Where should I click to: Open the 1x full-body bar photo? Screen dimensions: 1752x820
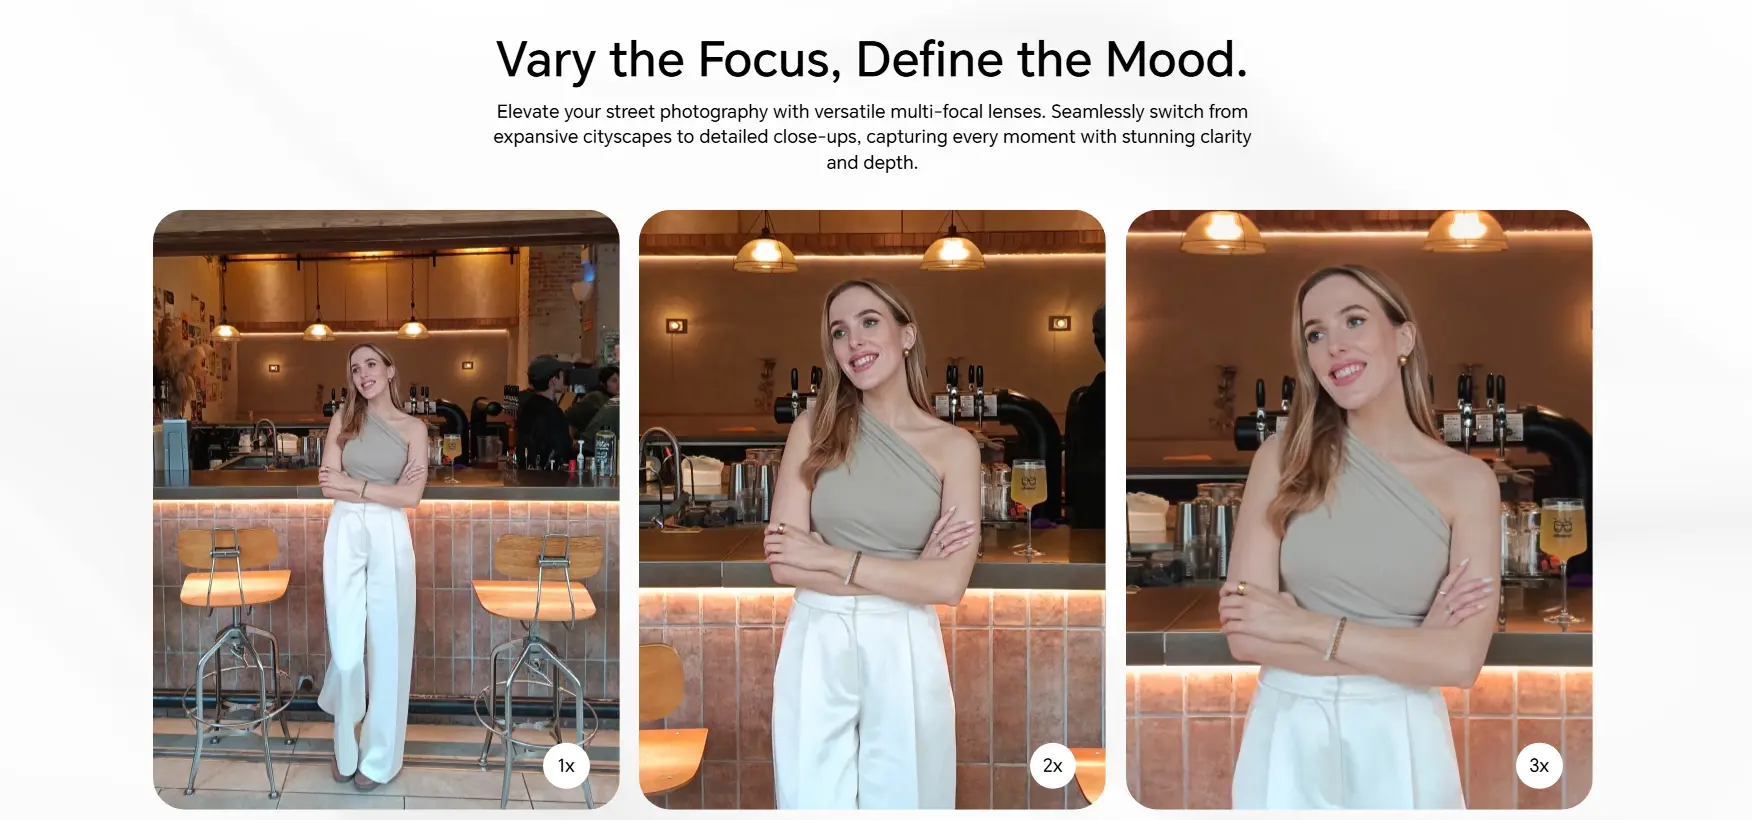pos(386,509)
